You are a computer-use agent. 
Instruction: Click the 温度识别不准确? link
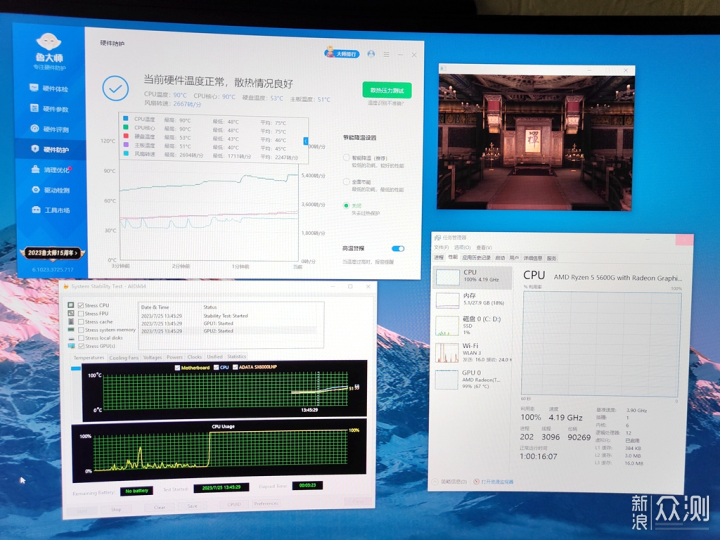[x=386, y=104]
